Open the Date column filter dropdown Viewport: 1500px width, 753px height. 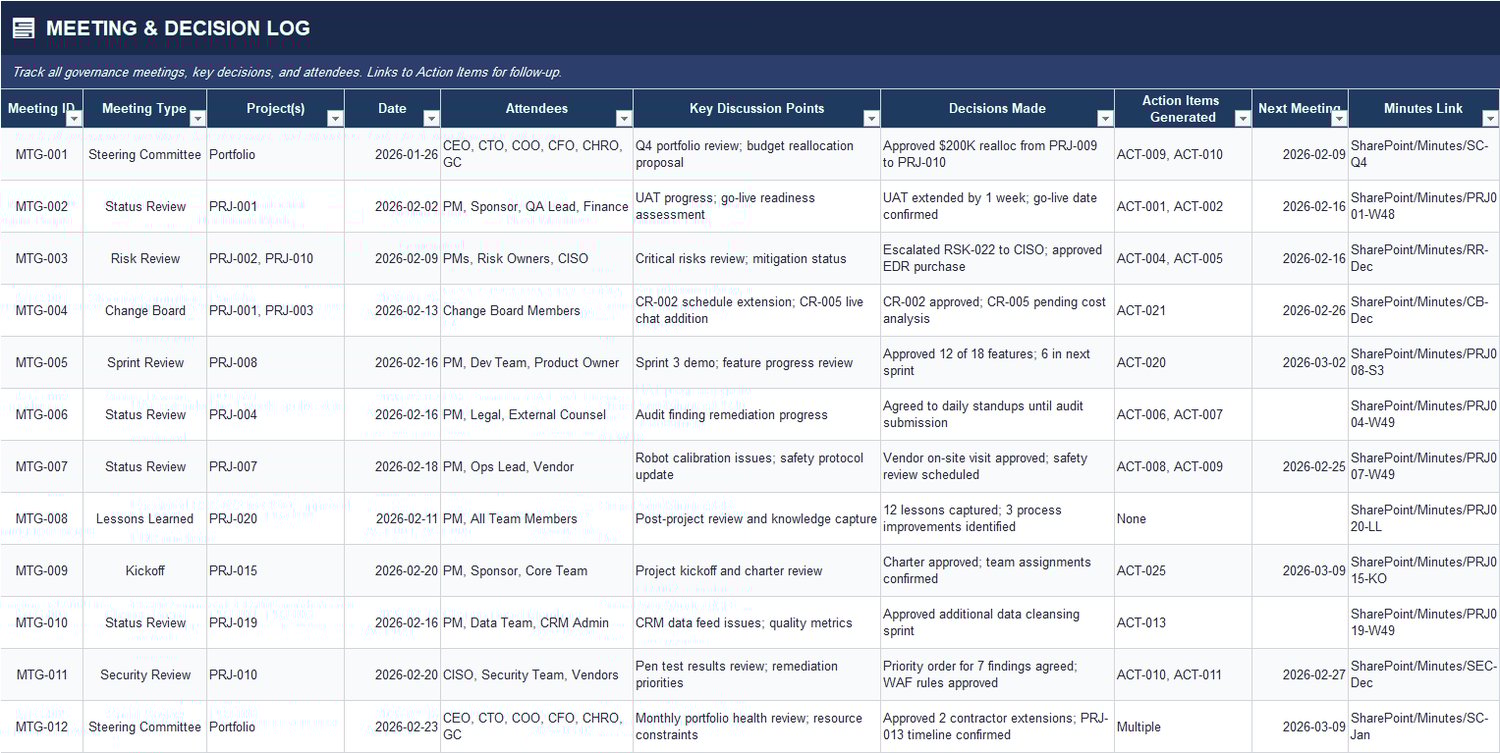[431, 117]
